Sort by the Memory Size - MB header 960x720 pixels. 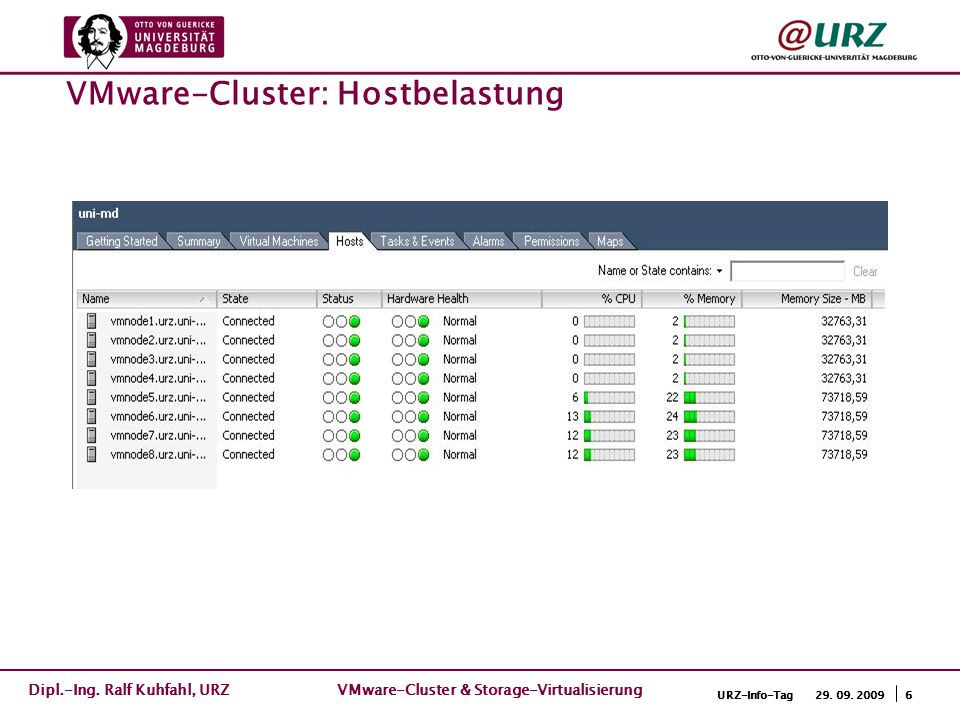tap(807, 299)
